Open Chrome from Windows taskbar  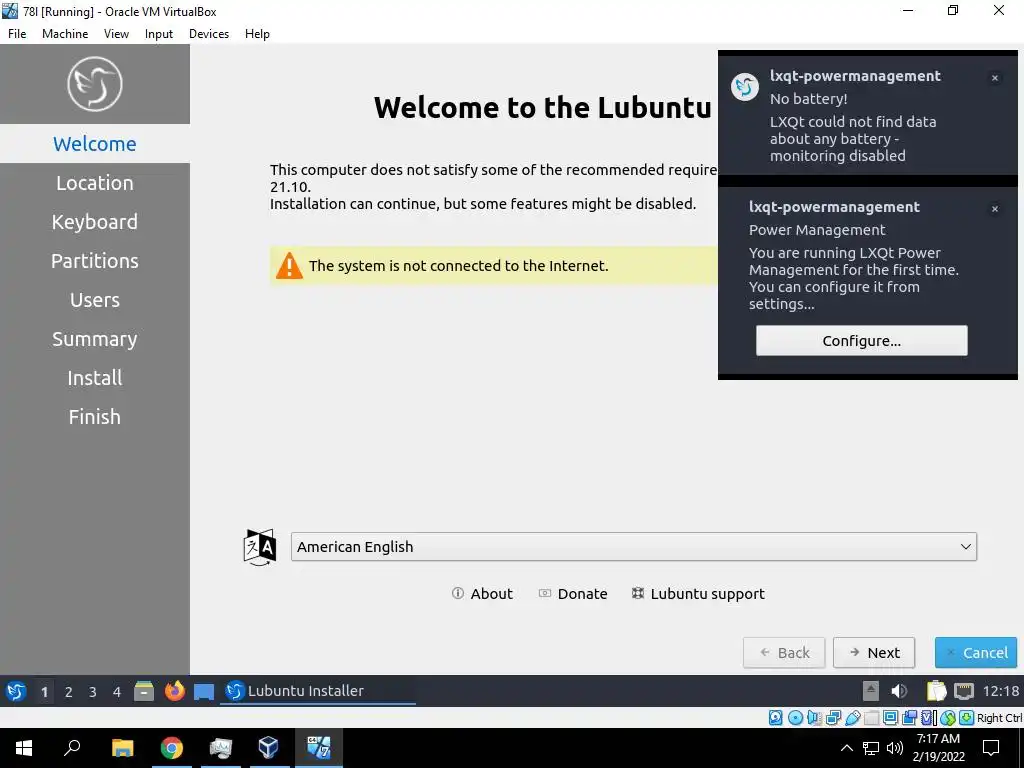point(172,748)
